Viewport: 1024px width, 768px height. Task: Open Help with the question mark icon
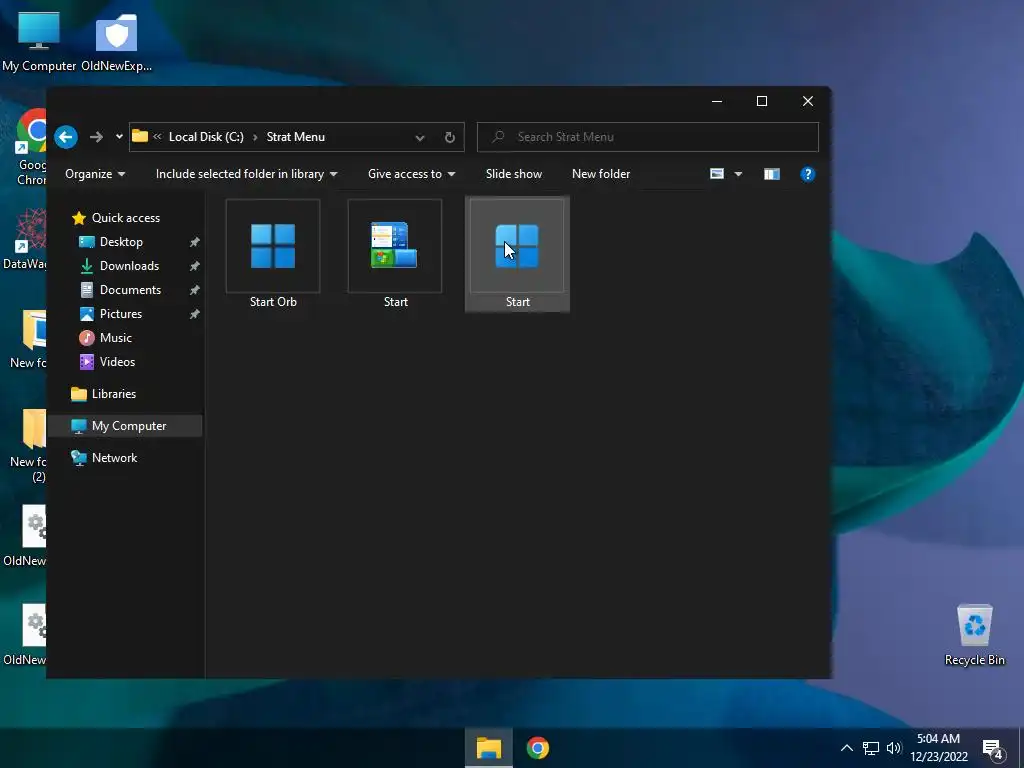pos(808,174)
